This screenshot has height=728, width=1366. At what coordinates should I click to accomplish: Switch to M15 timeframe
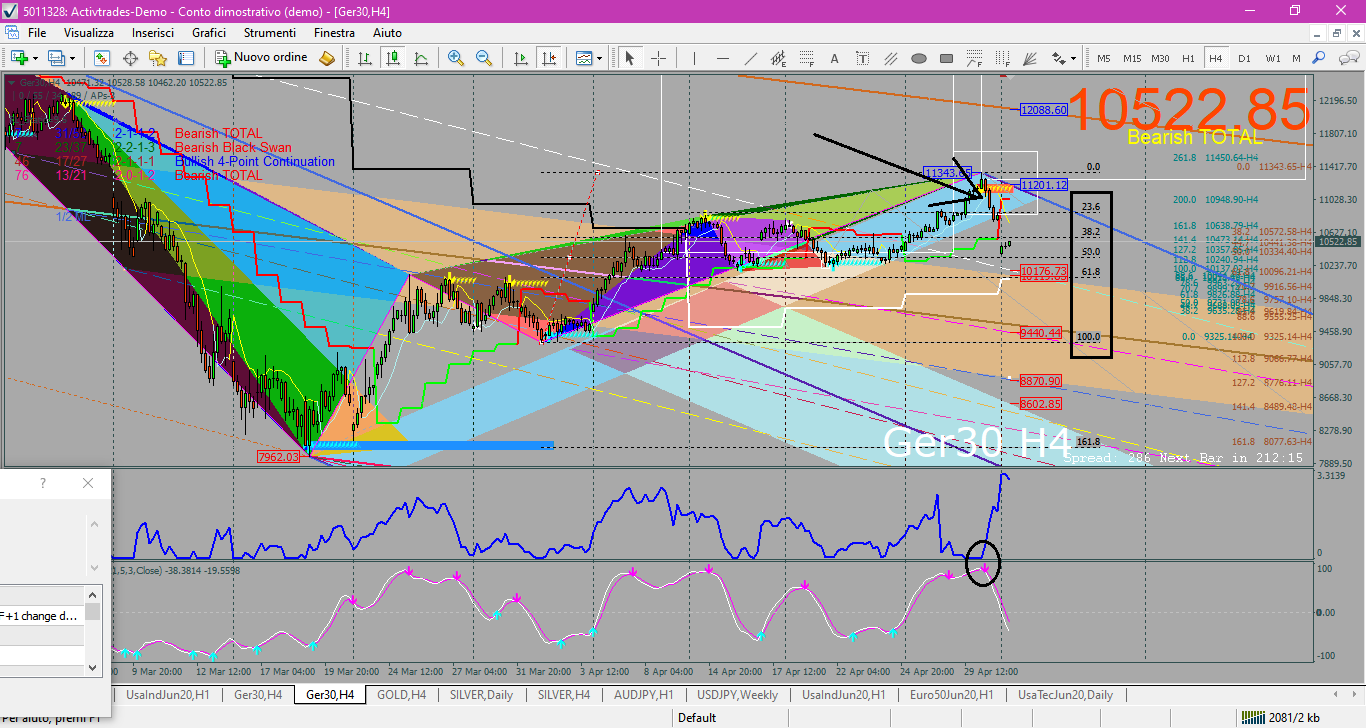(x=1132, y=58)
